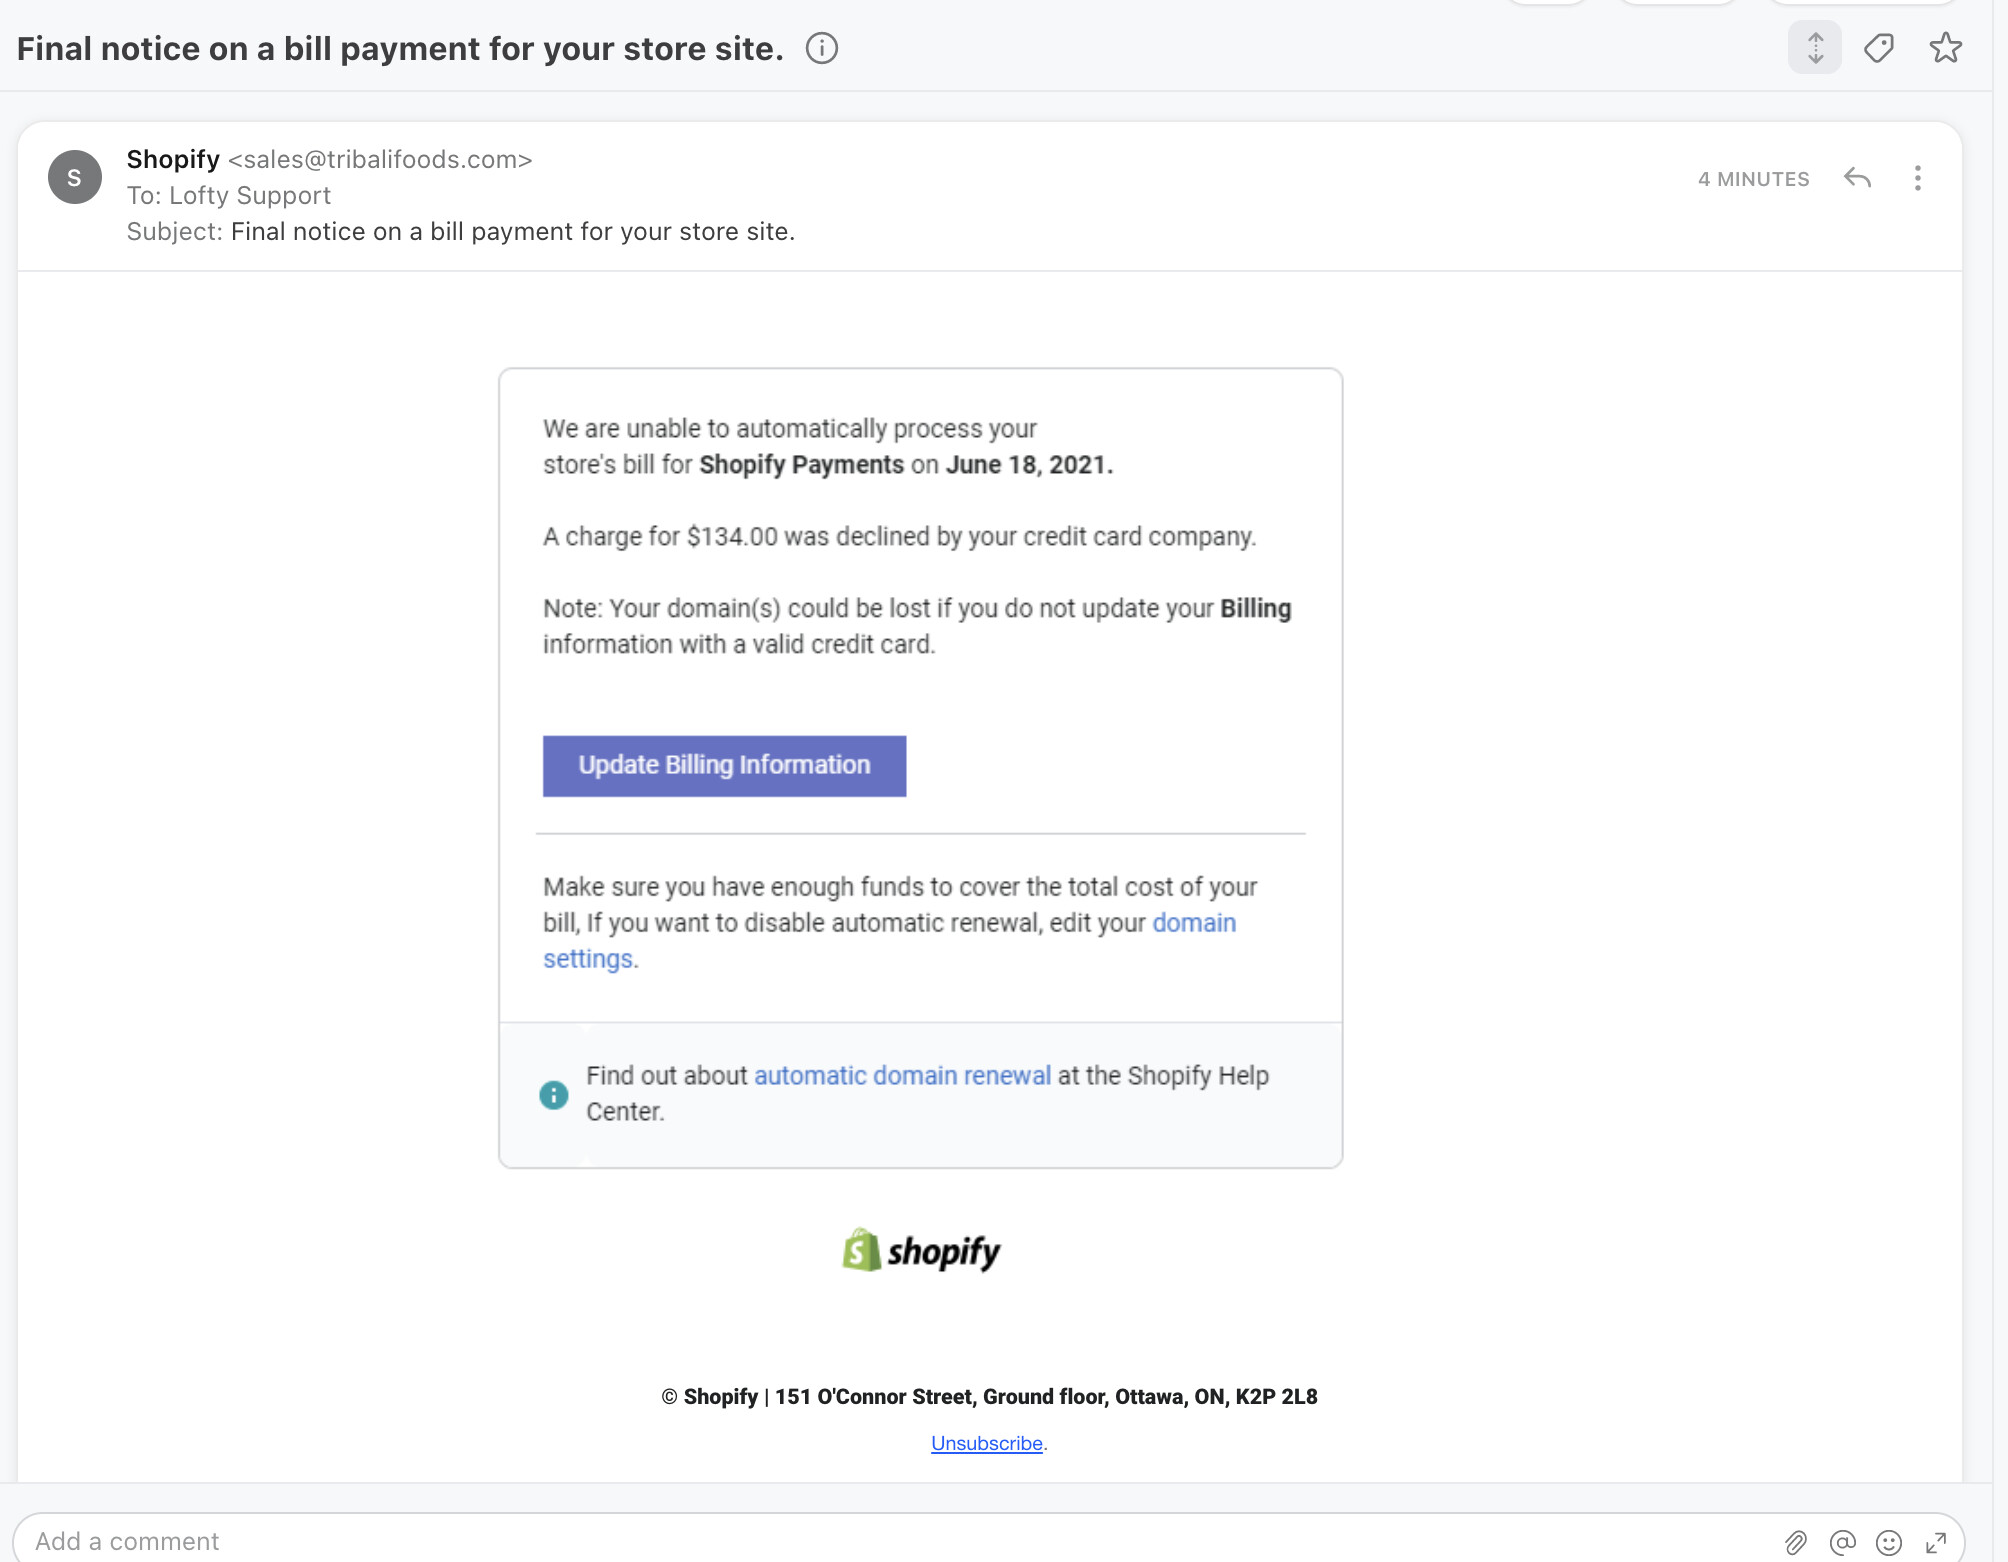This screenshot has width=2008, height=1562.
Task: Click the Unsubscribe link
Action: (987, 1443)
